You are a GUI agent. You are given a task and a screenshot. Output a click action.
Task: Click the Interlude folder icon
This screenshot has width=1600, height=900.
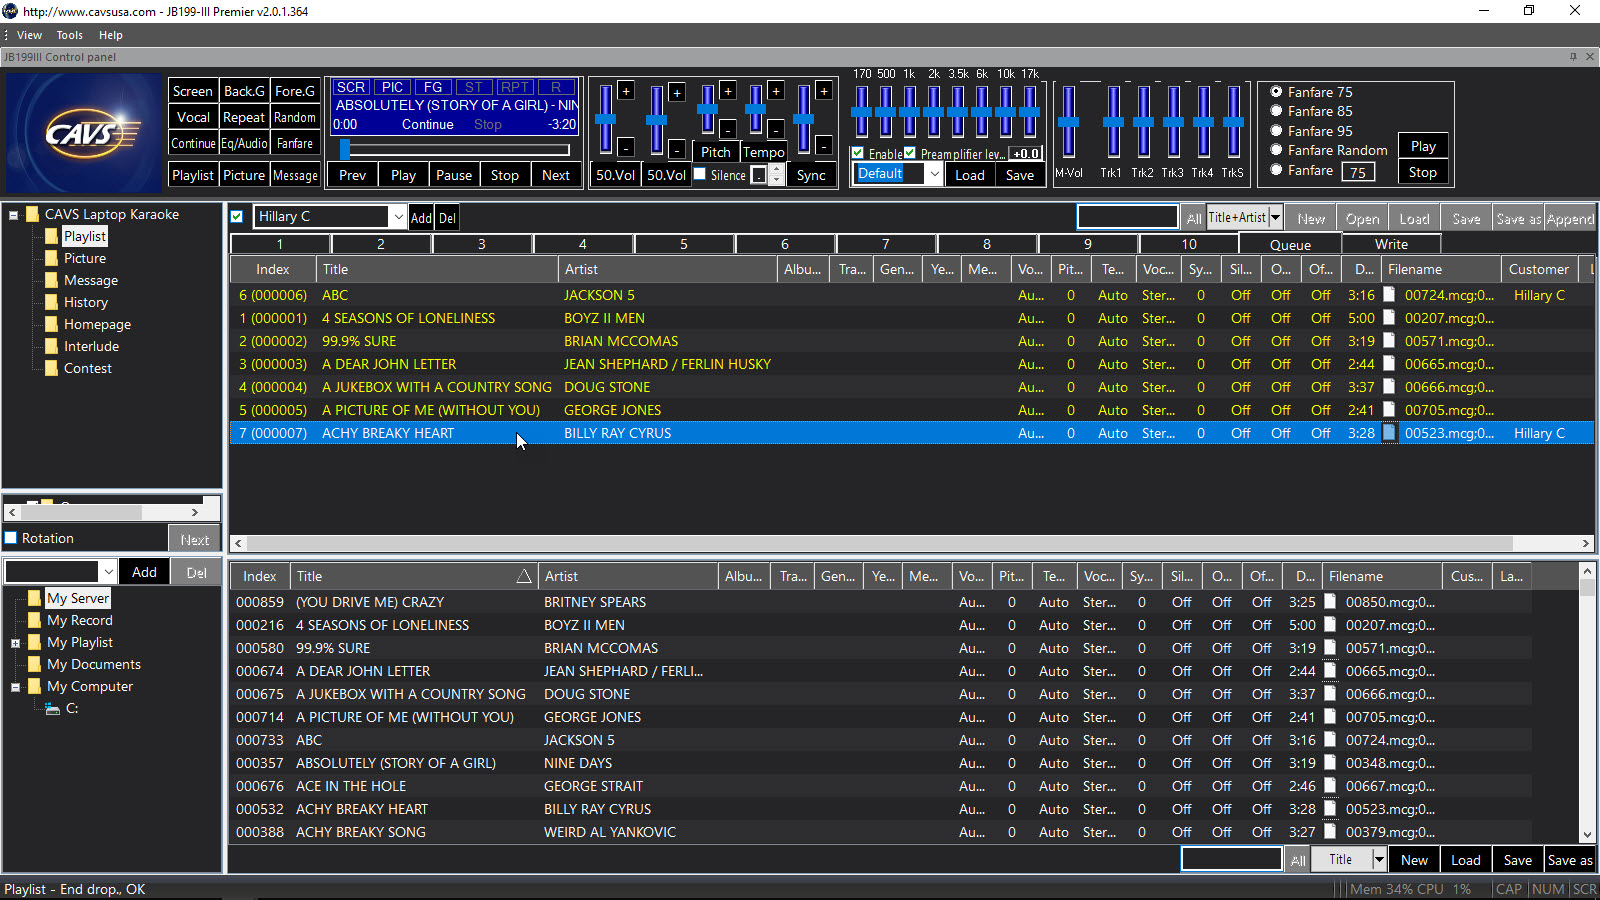click(x=51, y=347)
